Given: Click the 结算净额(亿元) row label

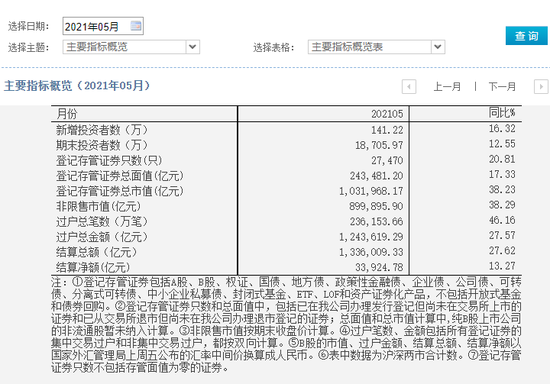Looking at the screenshot, I should pyautogui.click(x=93, y=268).
